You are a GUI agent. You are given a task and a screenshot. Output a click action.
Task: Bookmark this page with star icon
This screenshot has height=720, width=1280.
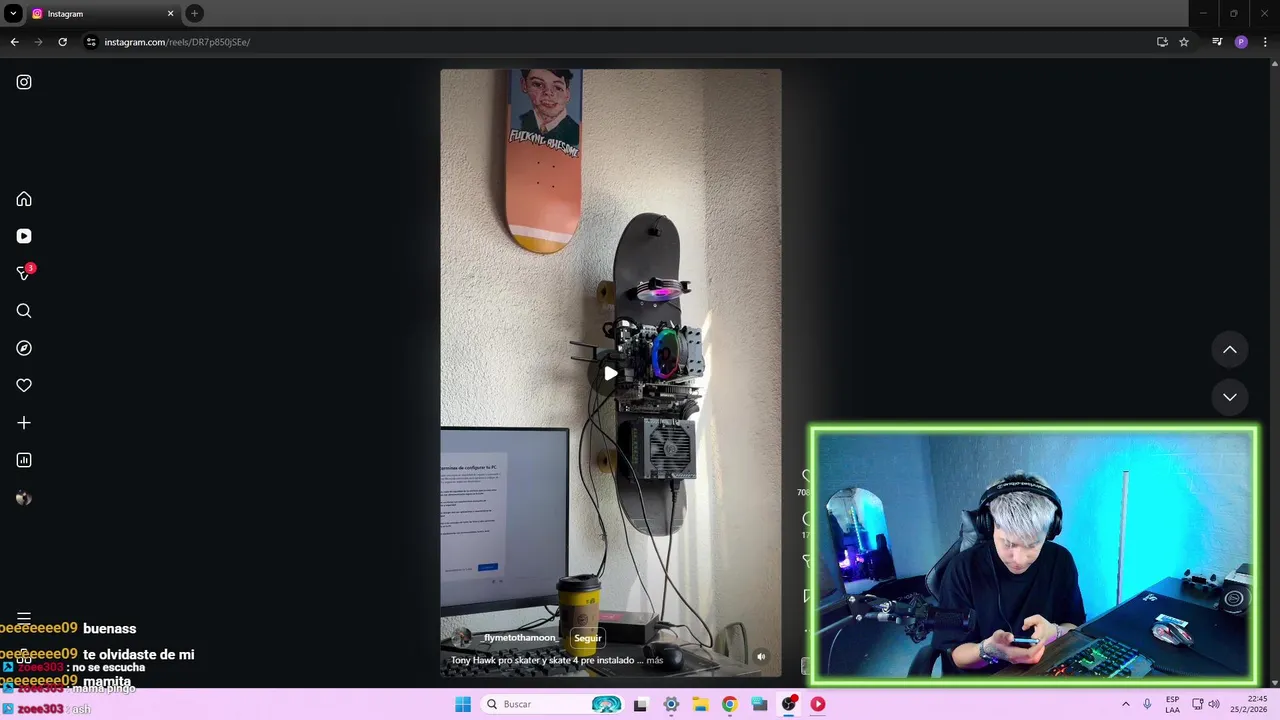point(1184,42)
